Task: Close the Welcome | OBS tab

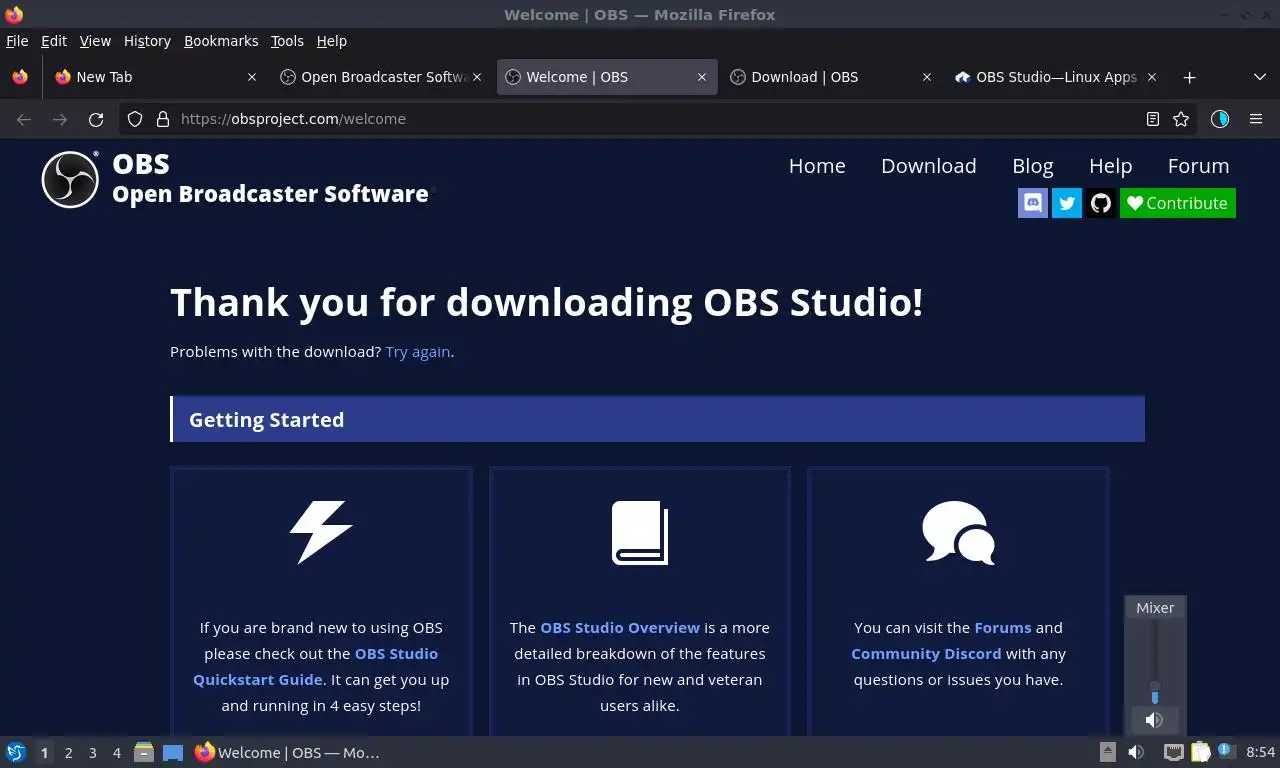Action: 702,77
